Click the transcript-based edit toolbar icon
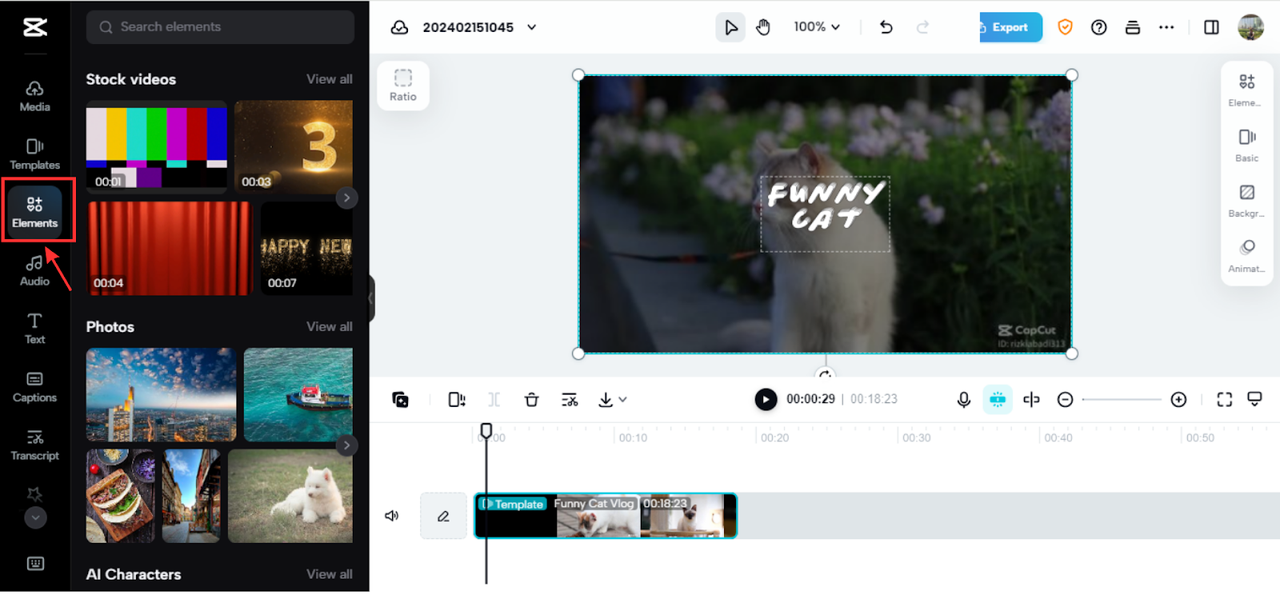 pos(569,399)
